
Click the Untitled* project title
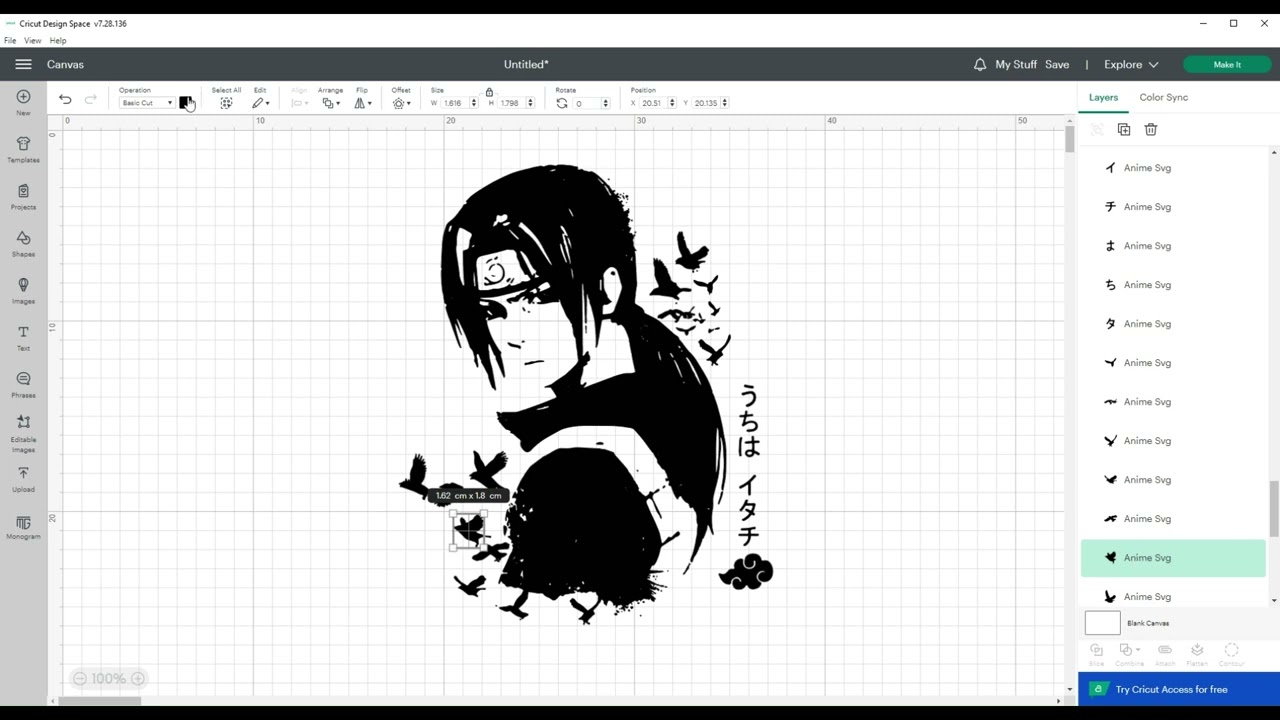pos(526,64)
